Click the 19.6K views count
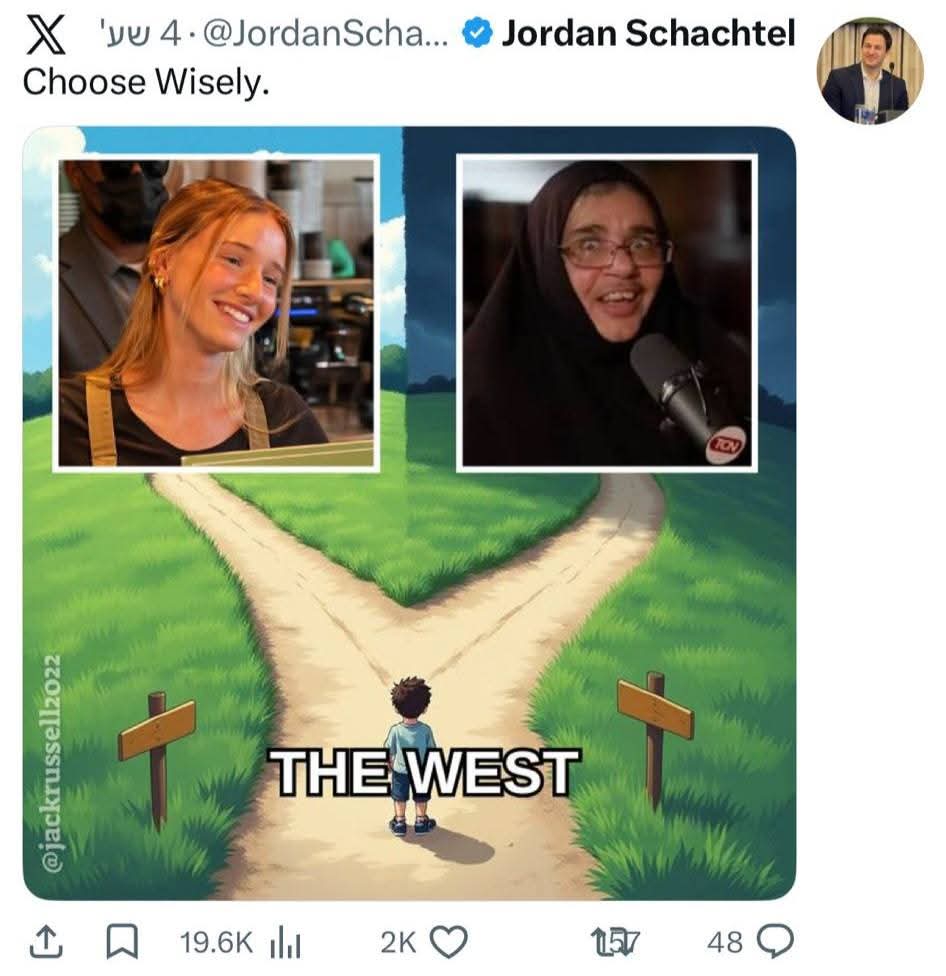 coord(217,942)
